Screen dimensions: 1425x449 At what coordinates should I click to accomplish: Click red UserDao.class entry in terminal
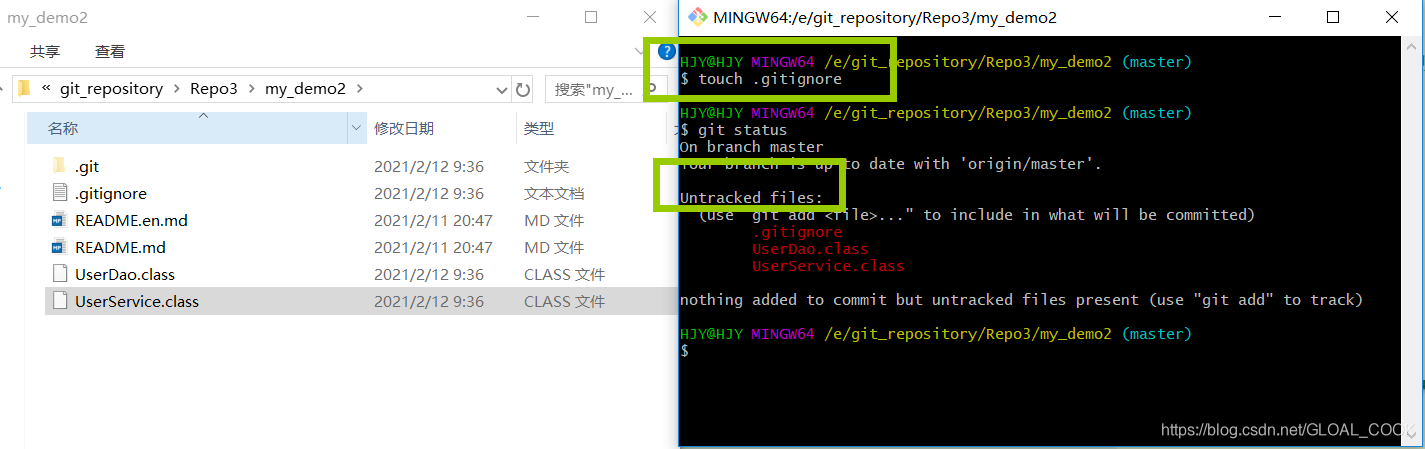[810, 249]
